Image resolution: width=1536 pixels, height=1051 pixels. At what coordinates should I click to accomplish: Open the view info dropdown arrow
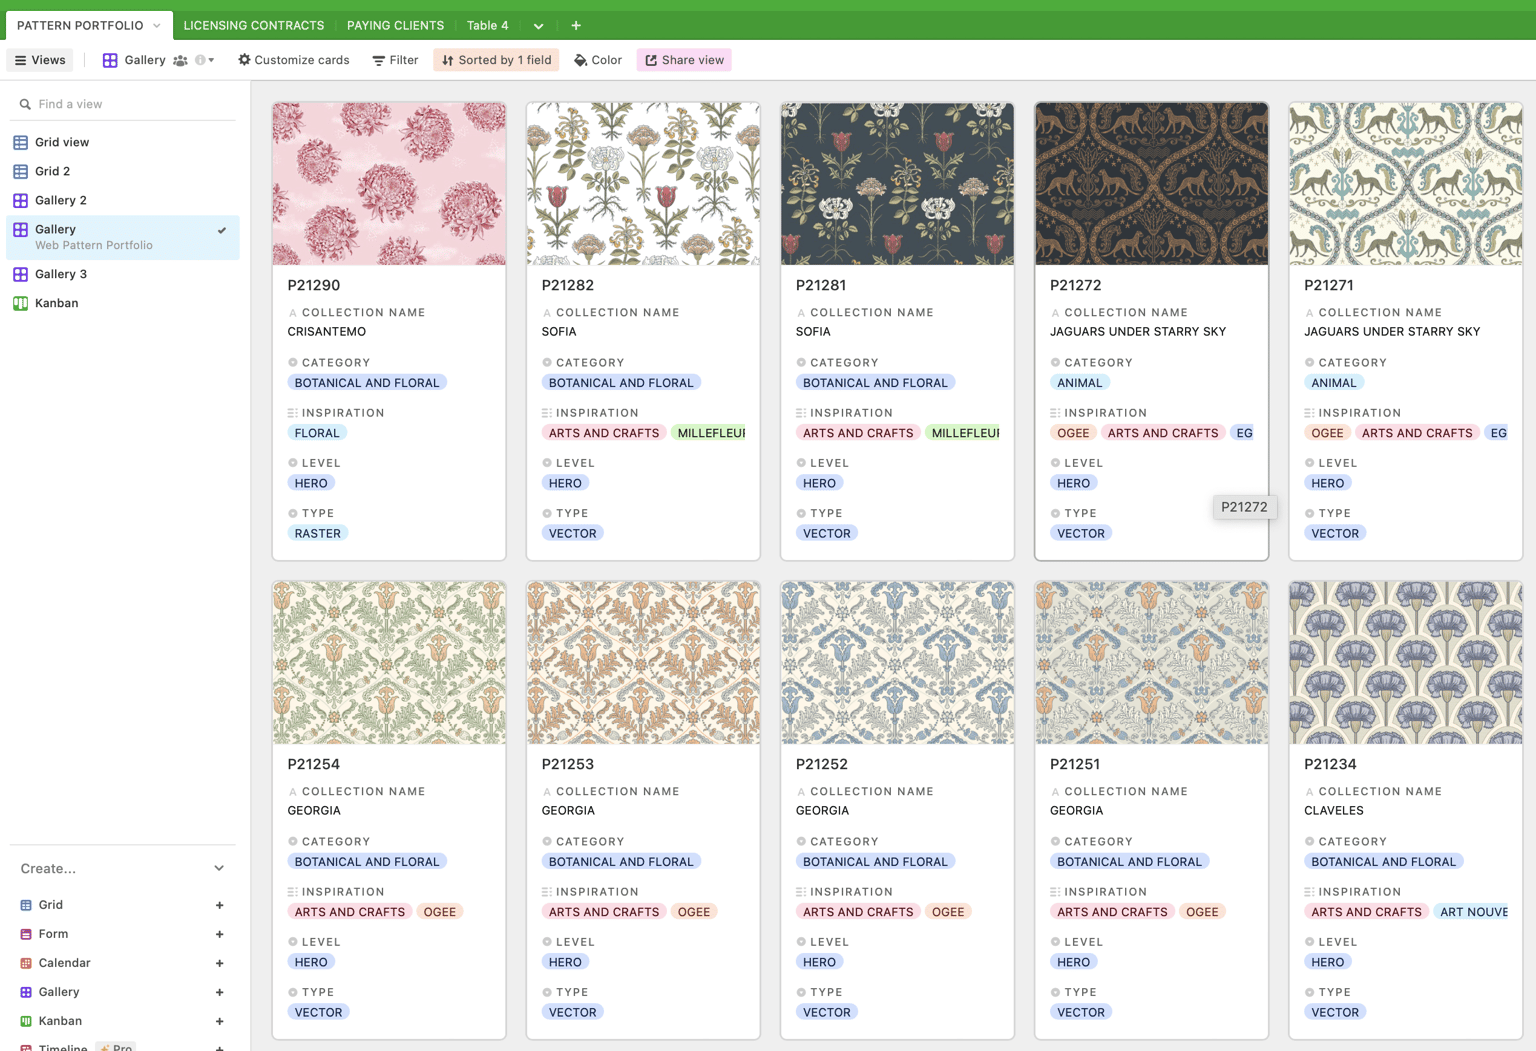click(211, 60)
